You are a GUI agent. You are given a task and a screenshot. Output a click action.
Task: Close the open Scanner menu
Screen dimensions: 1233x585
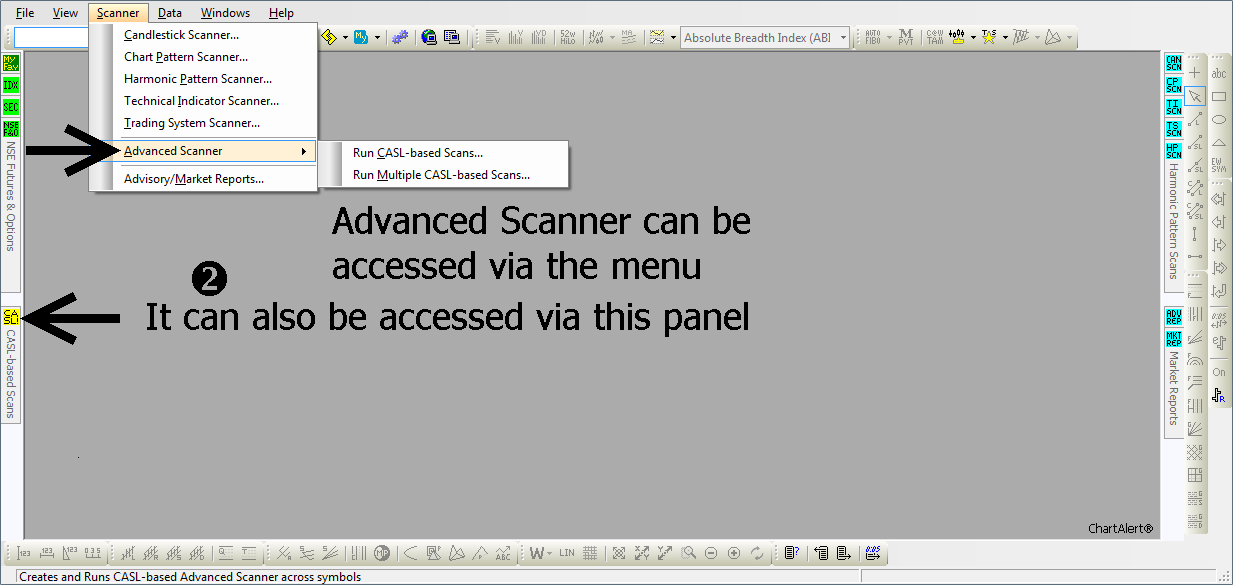coord(118,13)
